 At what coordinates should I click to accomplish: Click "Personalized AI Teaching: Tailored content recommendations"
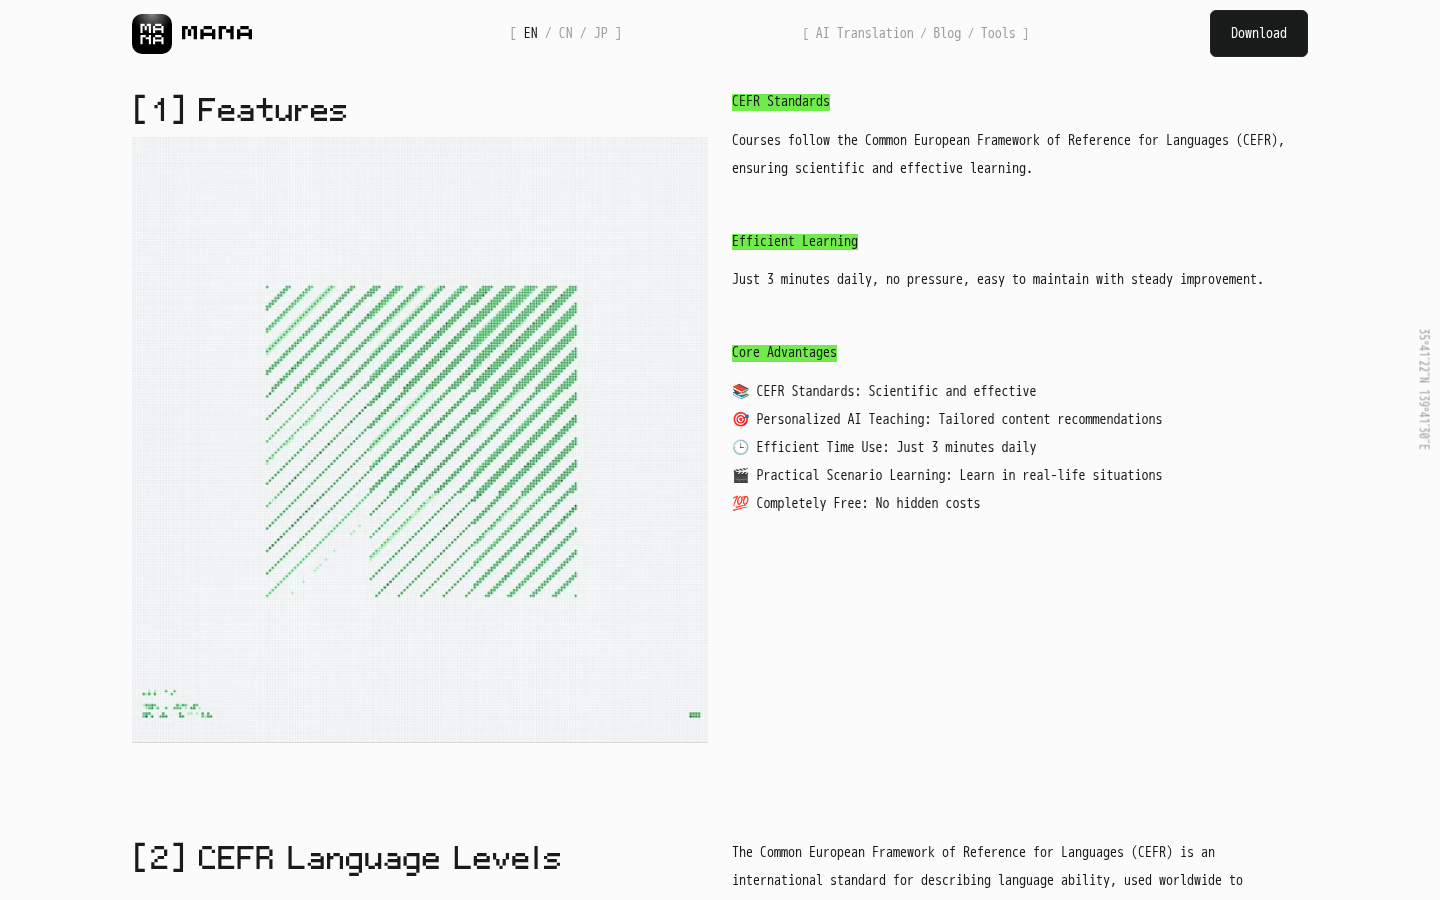point(959,419)
